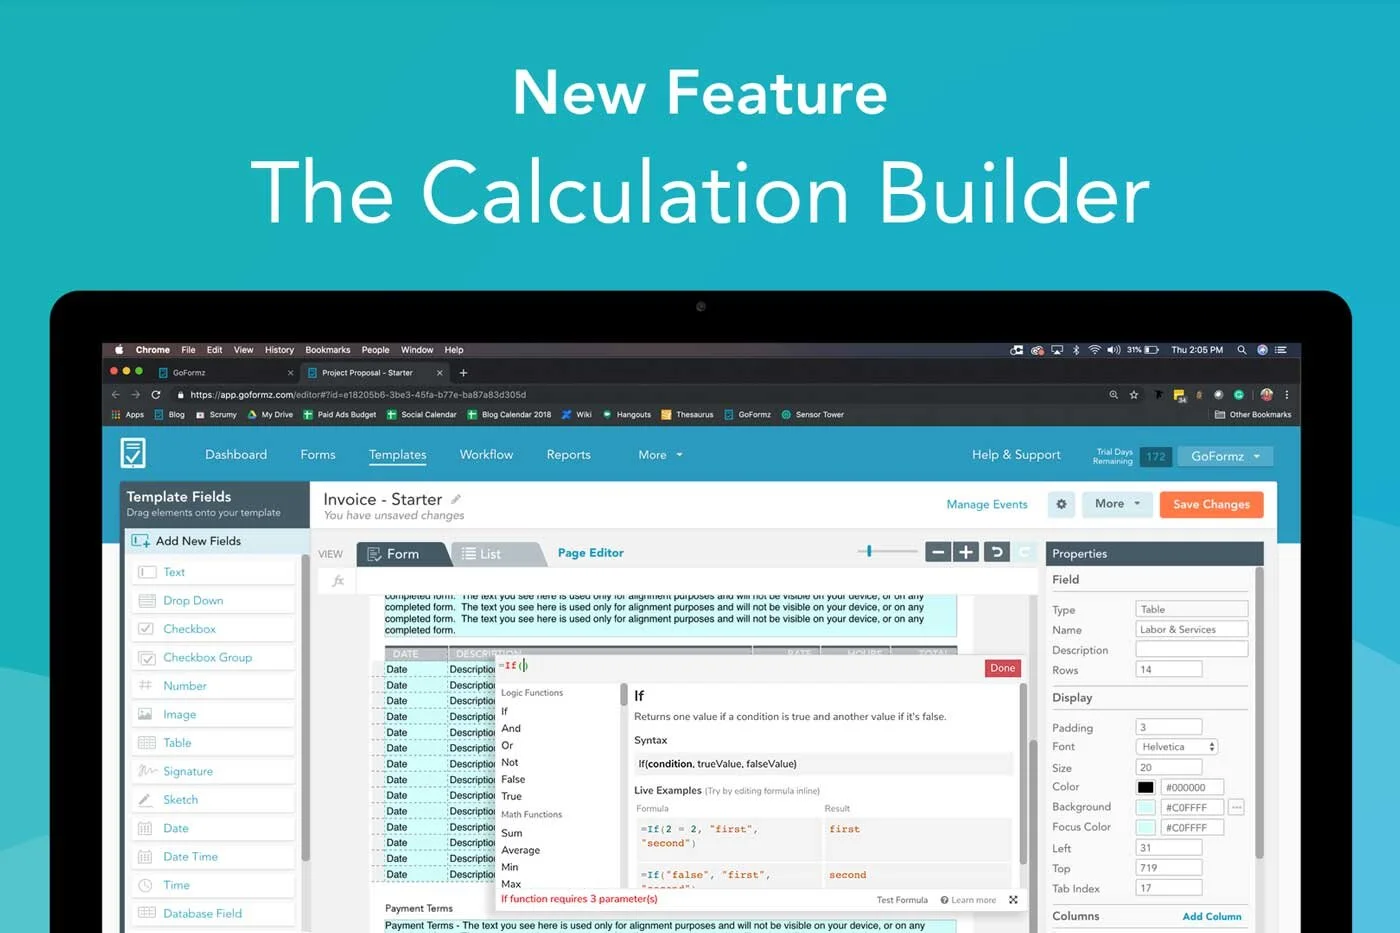Click Help & Support link
Image resolution: width=1400 pixels, height=933 pixels.
click(1016, 454)
